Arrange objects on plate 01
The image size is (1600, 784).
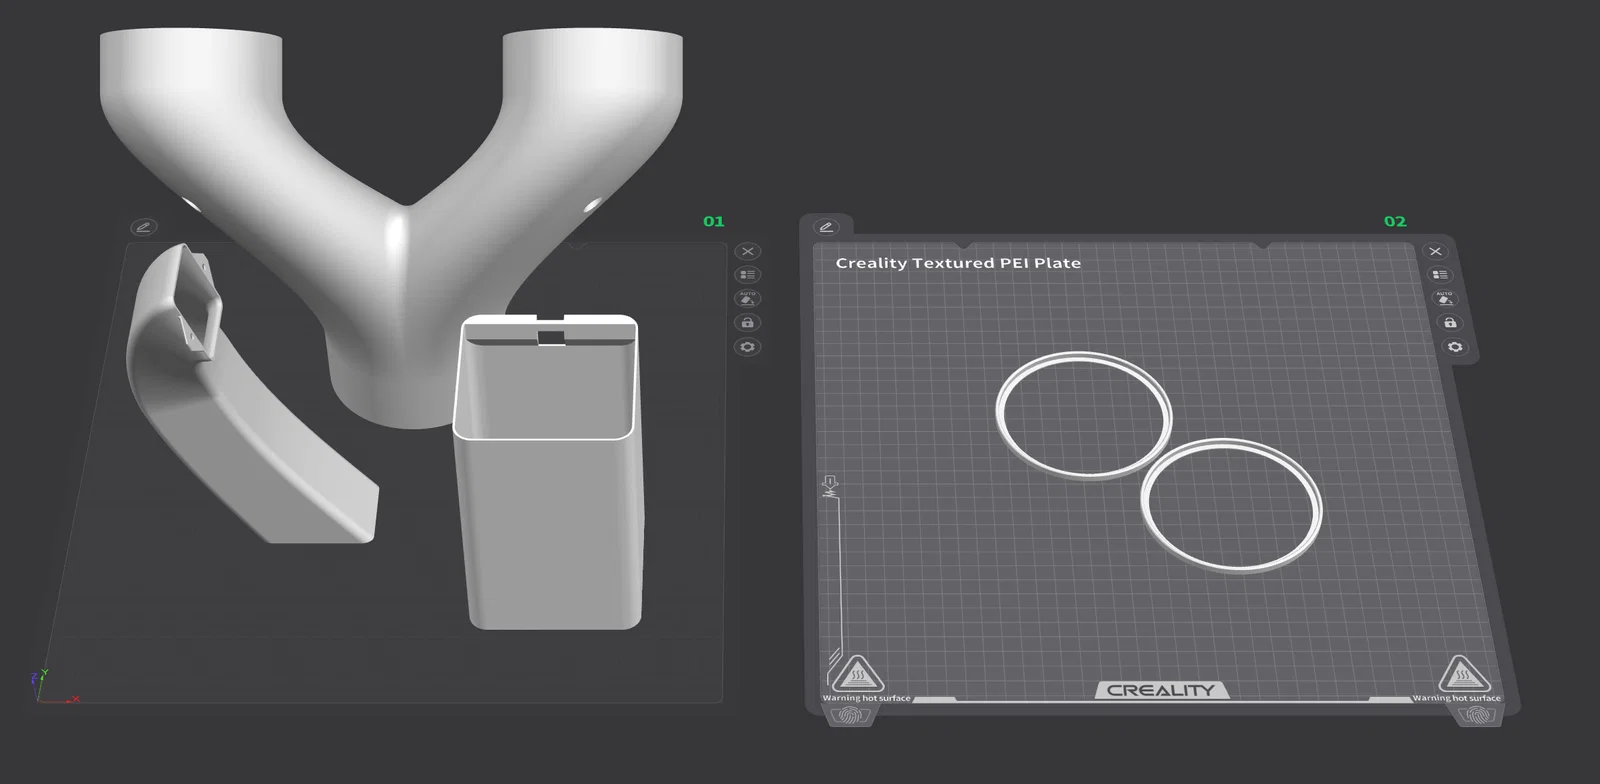pyautogui.click(x=747, y=275)
